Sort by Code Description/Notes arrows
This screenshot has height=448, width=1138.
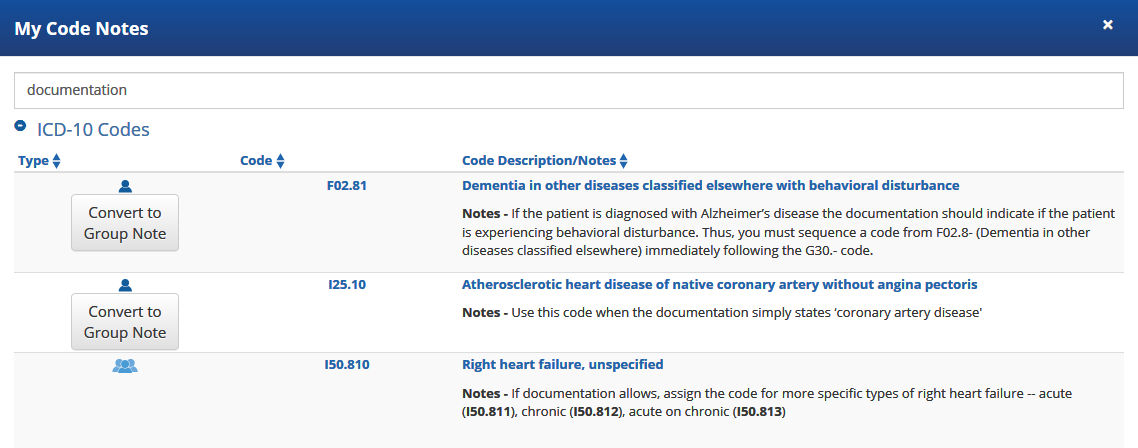pos(624,161)
